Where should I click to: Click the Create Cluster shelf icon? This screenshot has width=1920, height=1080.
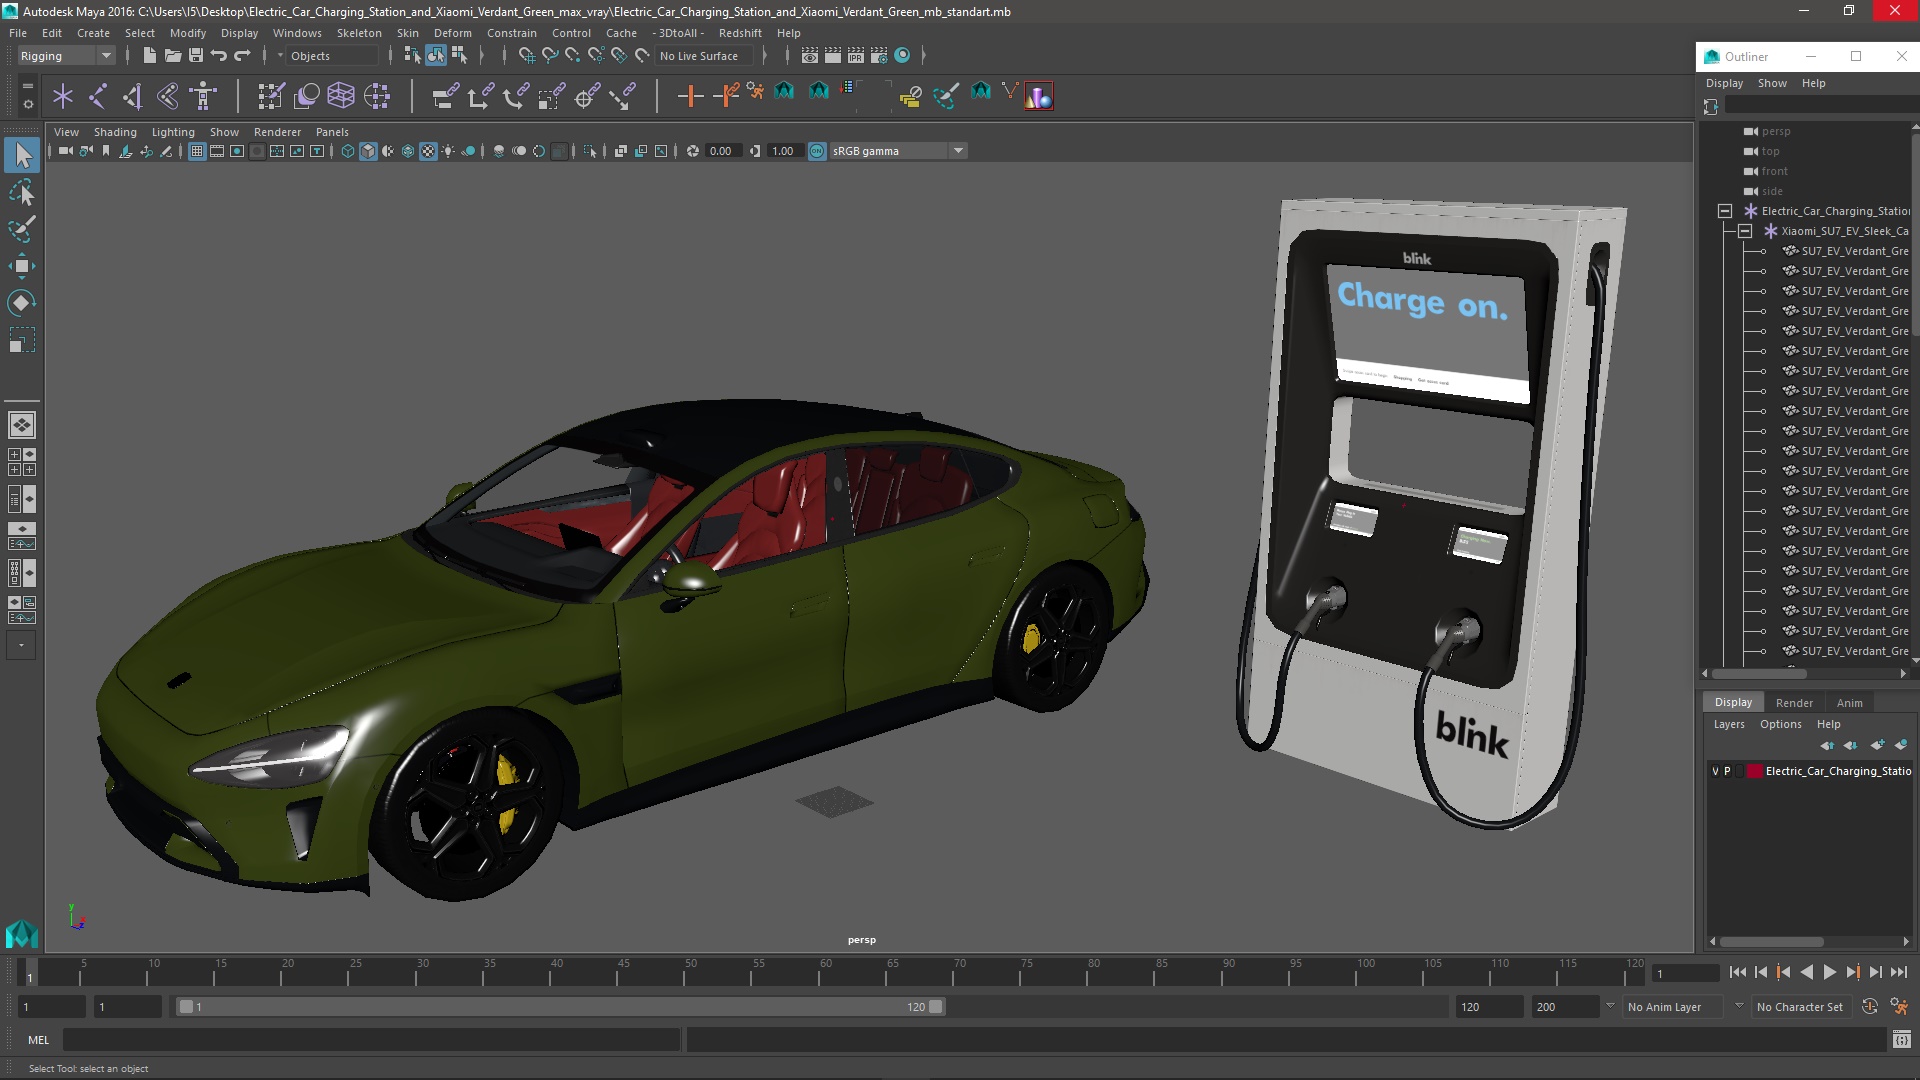(x=377, y=96)
